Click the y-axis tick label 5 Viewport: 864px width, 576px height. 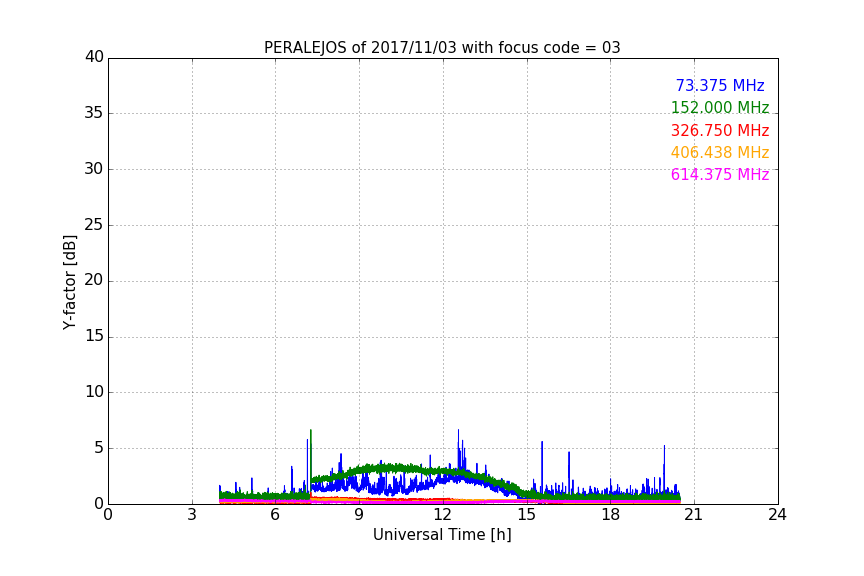pyautogui.click(x=99, y=448)
